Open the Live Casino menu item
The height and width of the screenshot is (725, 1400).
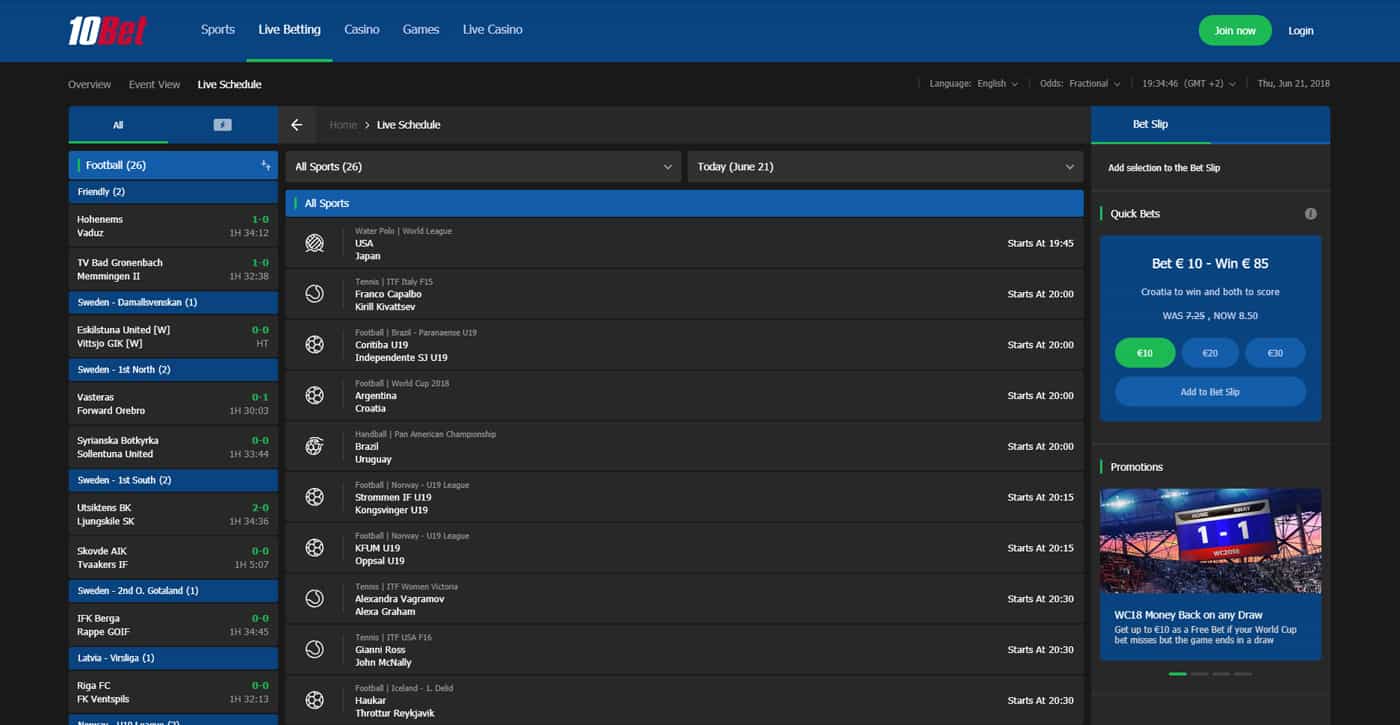click(x=493, y=30)
